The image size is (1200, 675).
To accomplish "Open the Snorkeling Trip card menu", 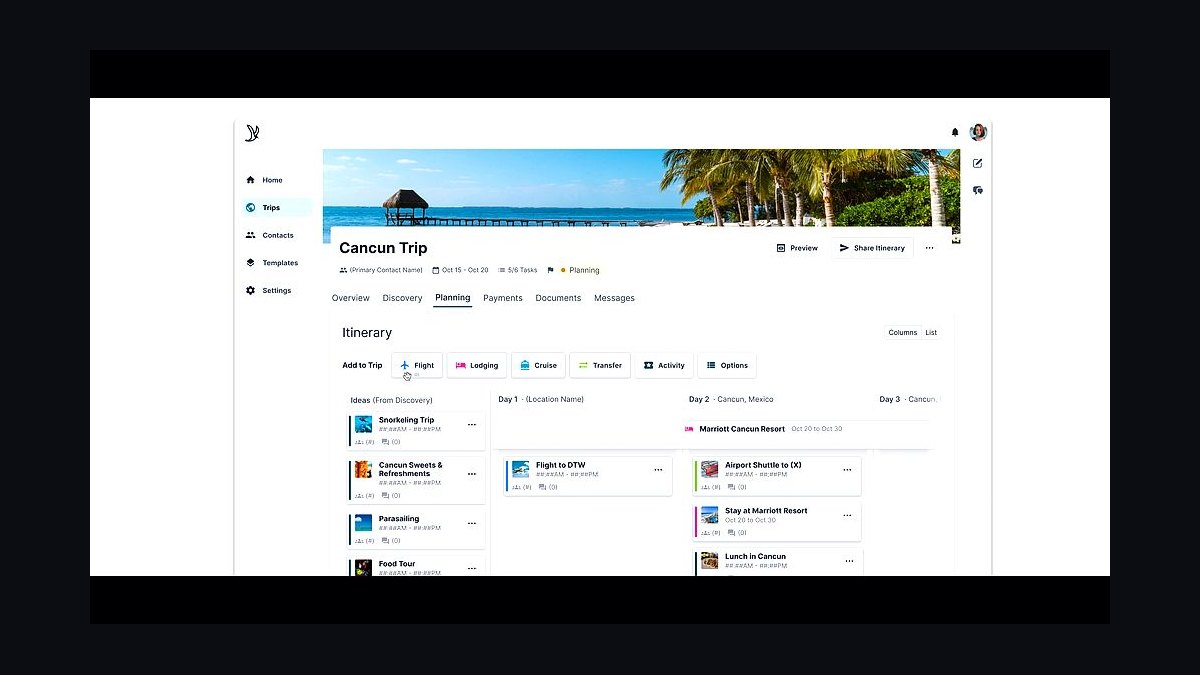I will (472, 425).
